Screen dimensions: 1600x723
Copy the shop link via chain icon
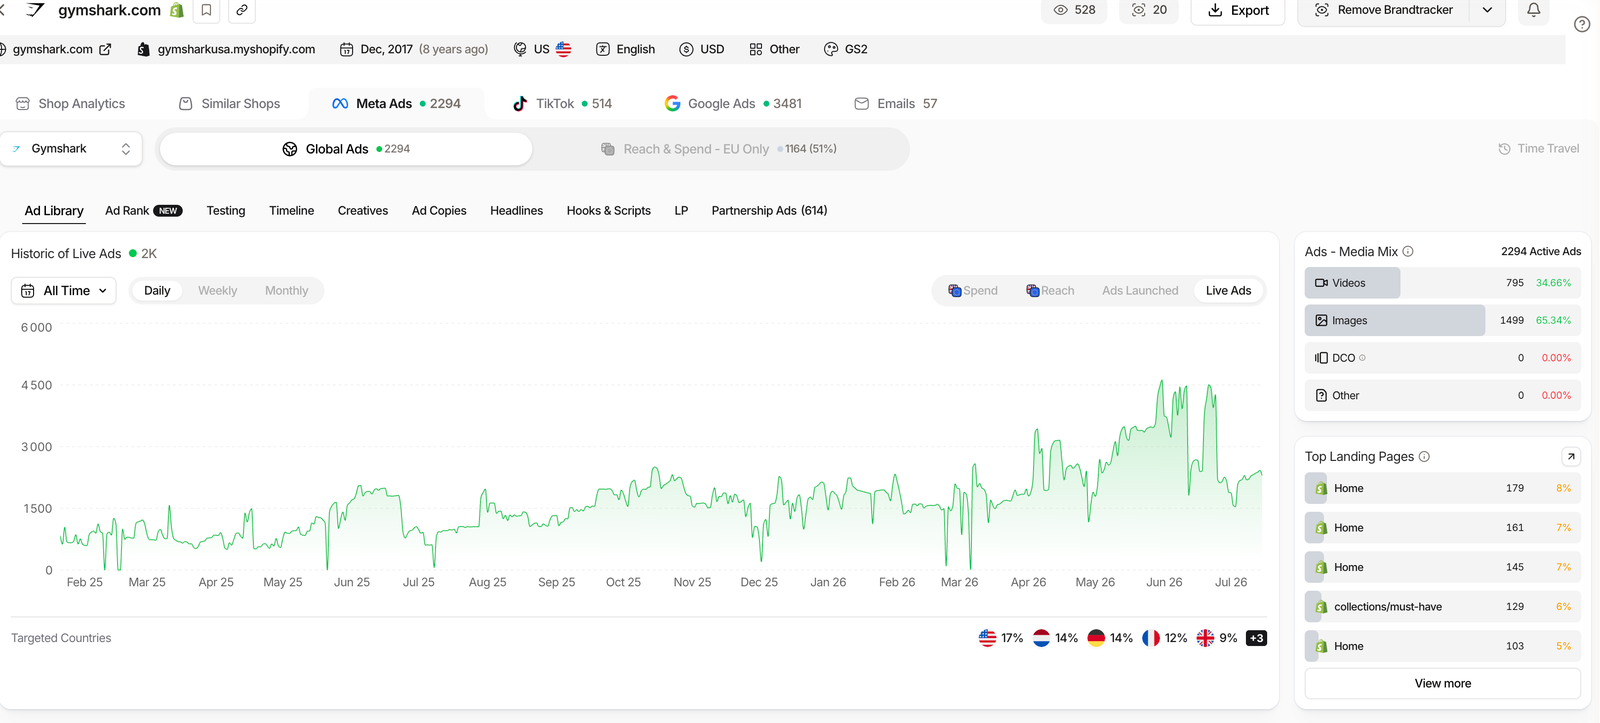242,10
